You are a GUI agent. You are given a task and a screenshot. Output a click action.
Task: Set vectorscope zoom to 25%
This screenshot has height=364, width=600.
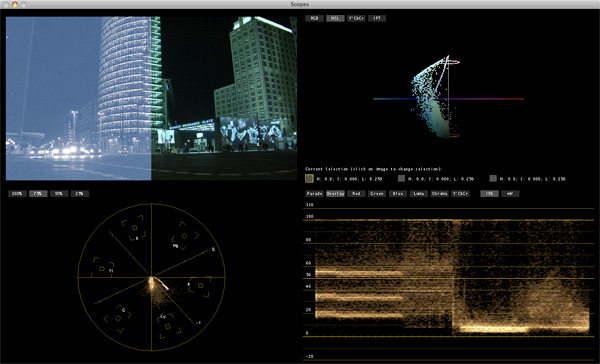tap(79, 194)
